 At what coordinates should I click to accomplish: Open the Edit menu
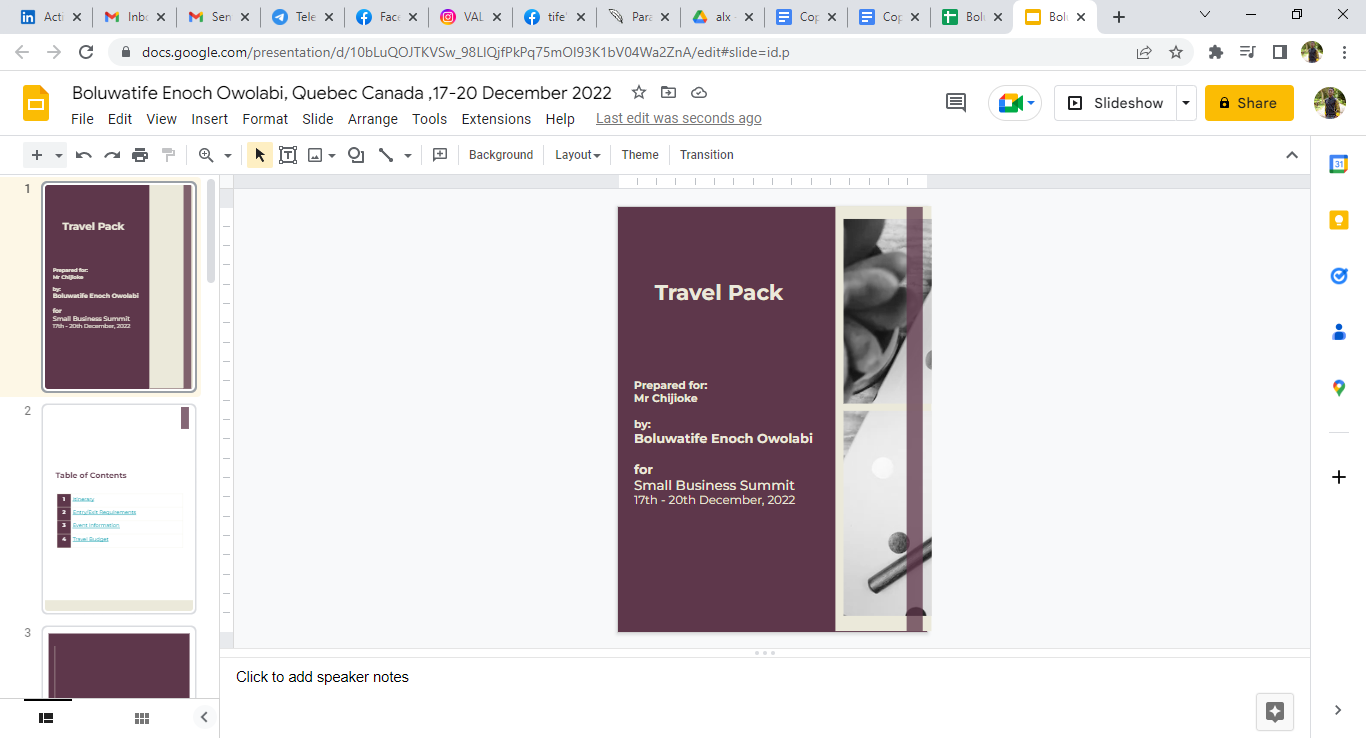coord(120,119)
